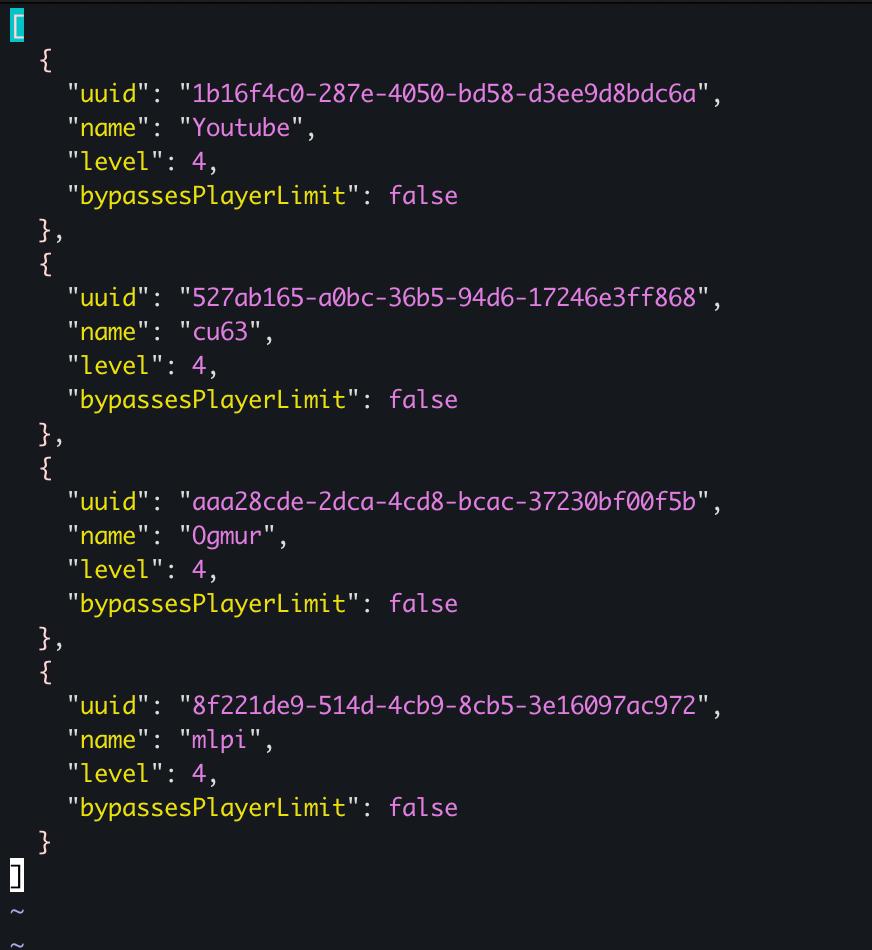Click the false value in cu63's entry

tap(423, 400)
